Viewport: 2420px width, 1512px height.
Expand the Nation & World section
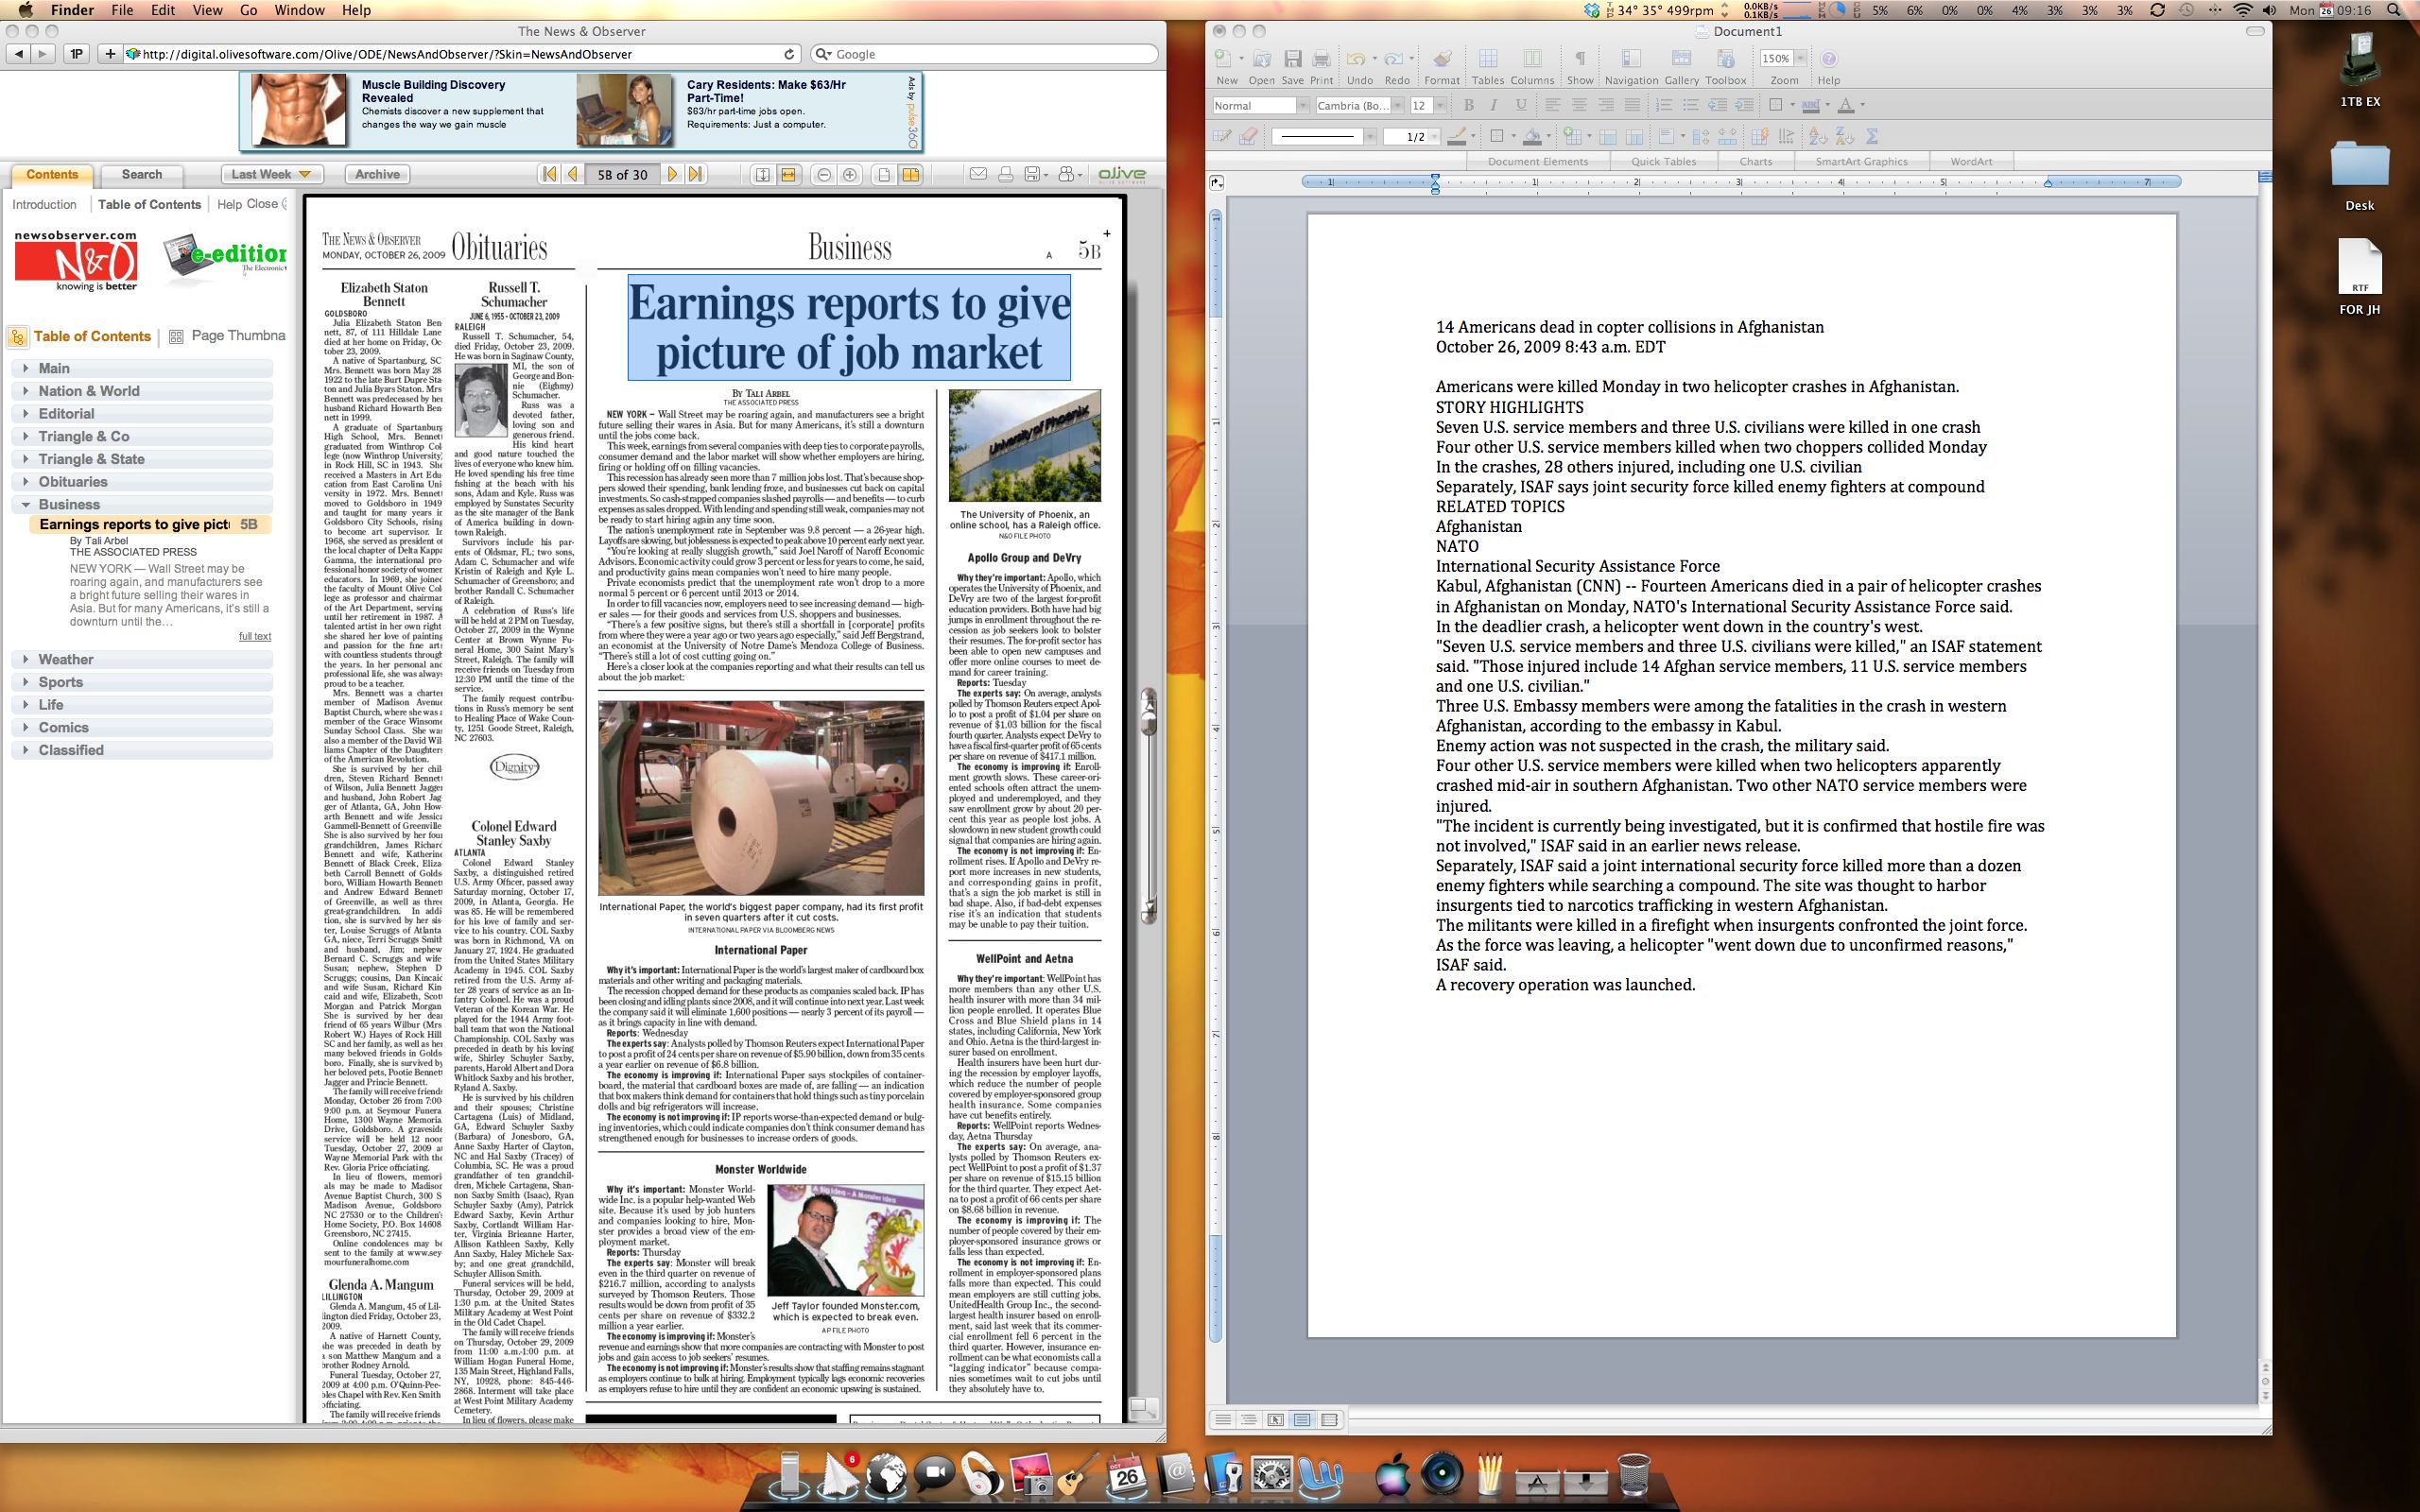tap(142, 391)
